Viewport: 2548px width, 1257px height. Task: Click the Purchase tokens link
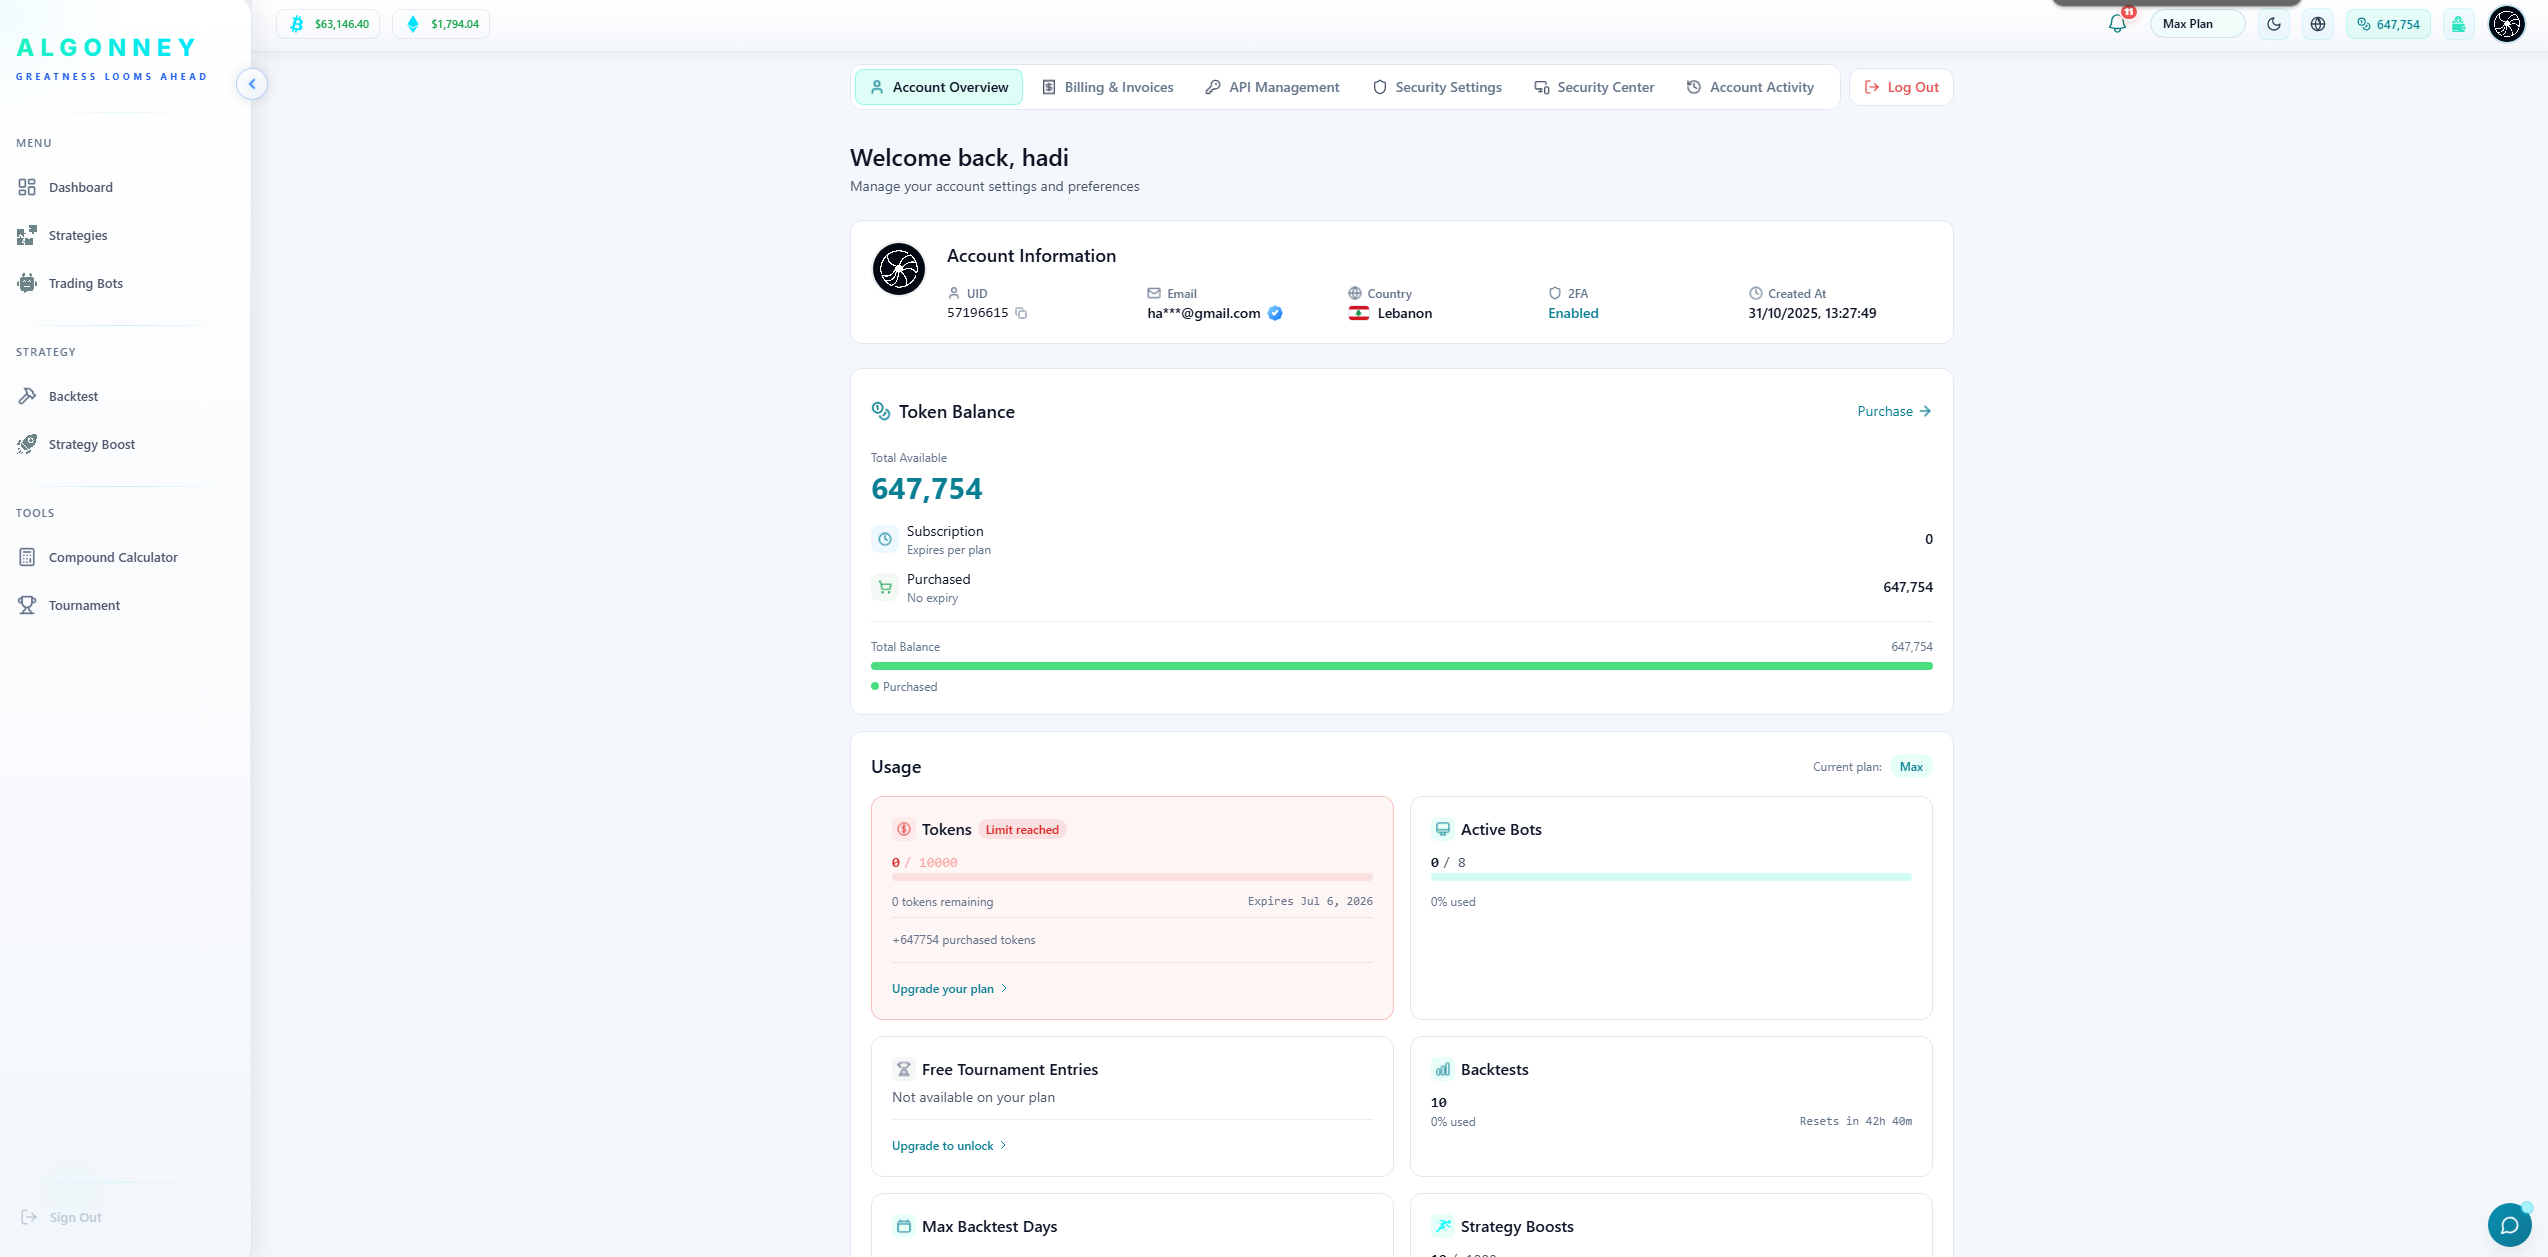tap(1894, 411)
